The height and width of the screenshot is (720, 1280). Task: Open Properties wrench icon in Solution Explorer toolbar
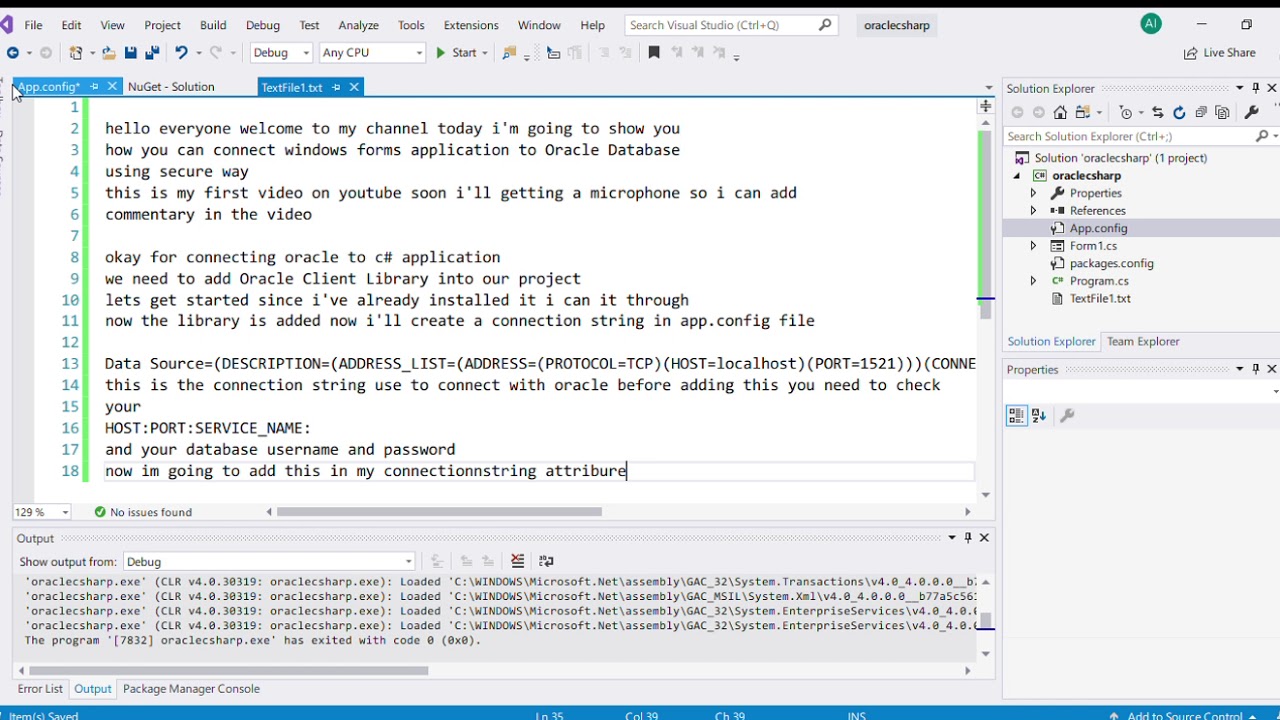1251,113
